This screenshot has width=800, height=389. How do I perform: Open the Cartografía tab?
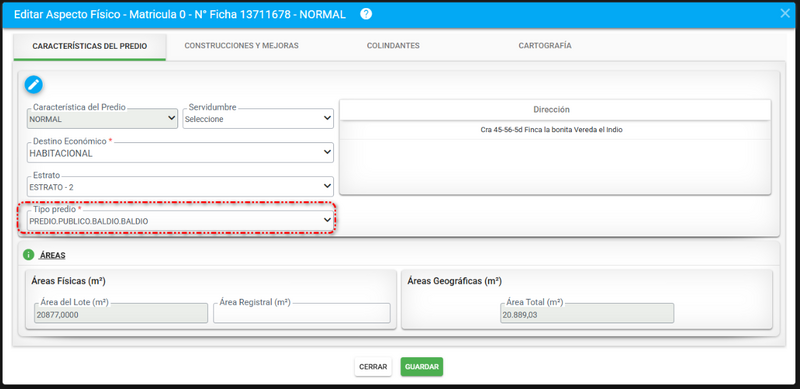pyautogui.click(x=545, y=45)
